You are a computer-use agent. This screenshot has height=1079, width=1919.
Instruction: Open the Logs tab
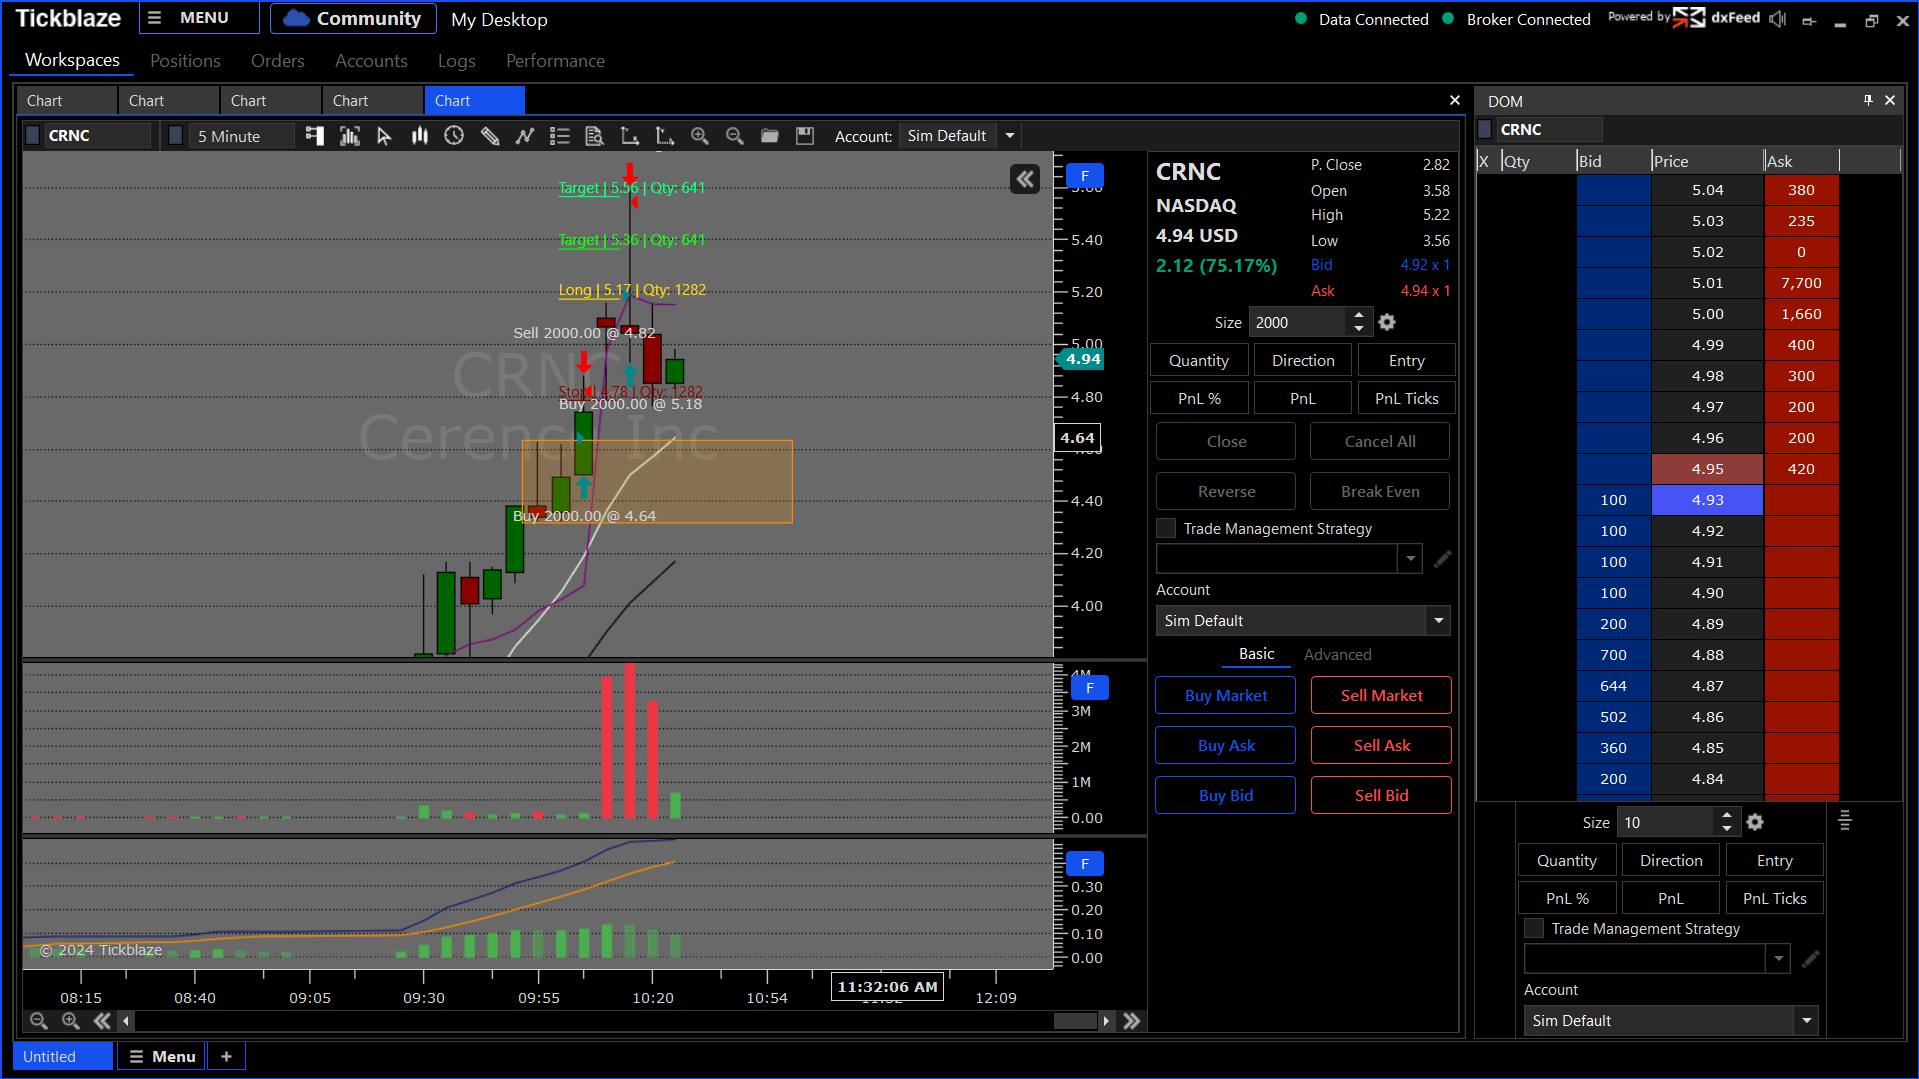coord(457,61)
